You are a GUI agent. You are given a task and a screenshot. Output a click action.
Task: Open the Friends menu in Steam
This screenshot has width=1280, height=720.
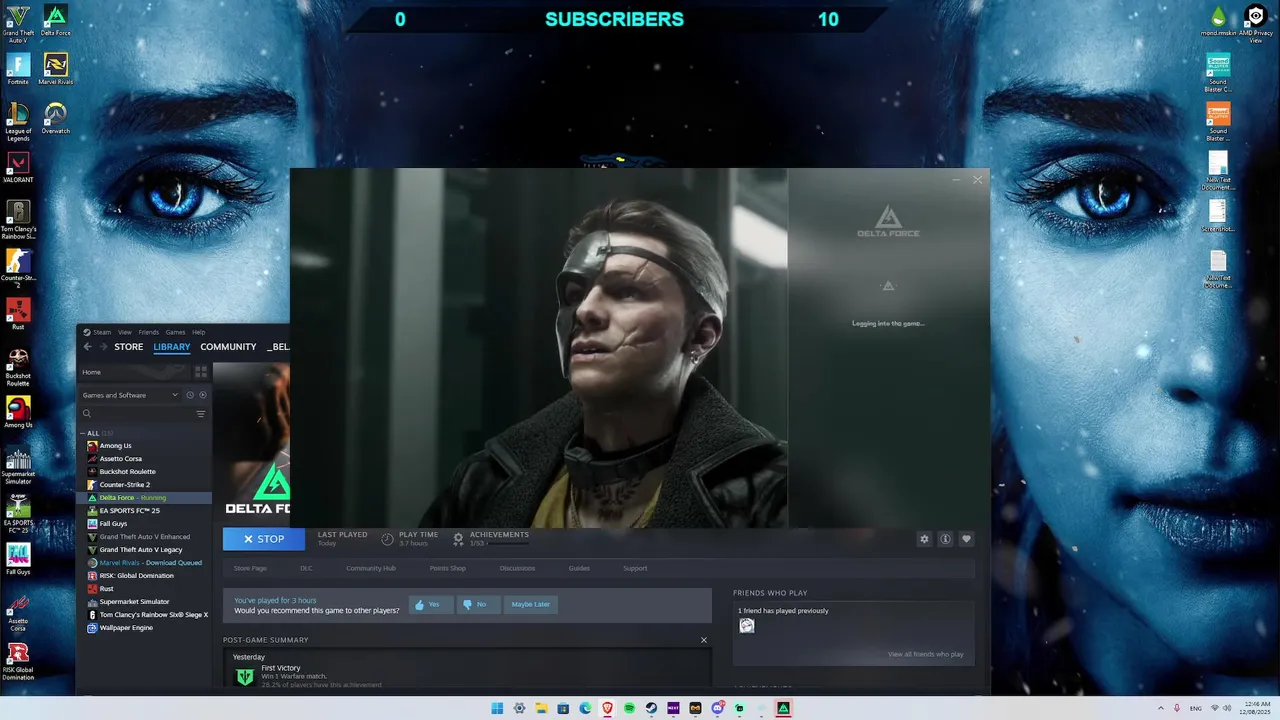[148, 332]
